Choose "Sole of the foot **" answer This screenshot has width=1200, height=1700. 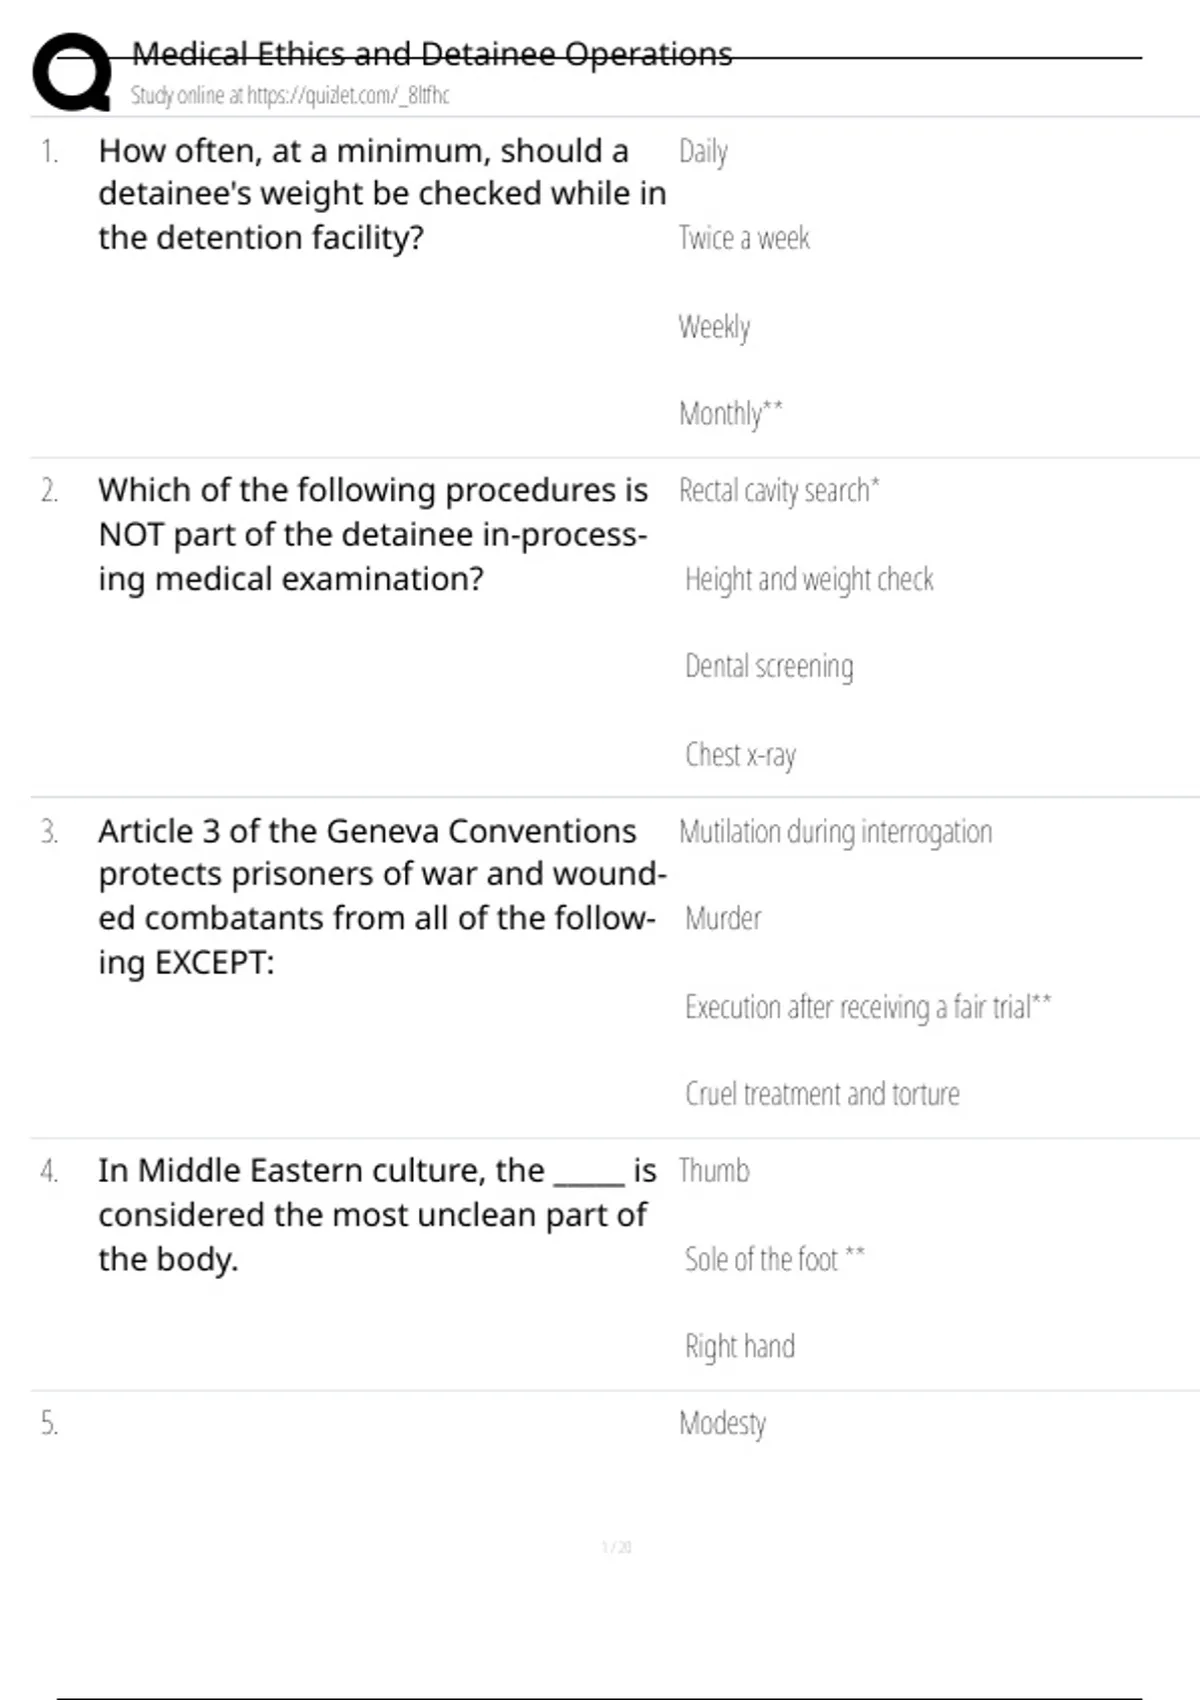[x=774, y=1259]
